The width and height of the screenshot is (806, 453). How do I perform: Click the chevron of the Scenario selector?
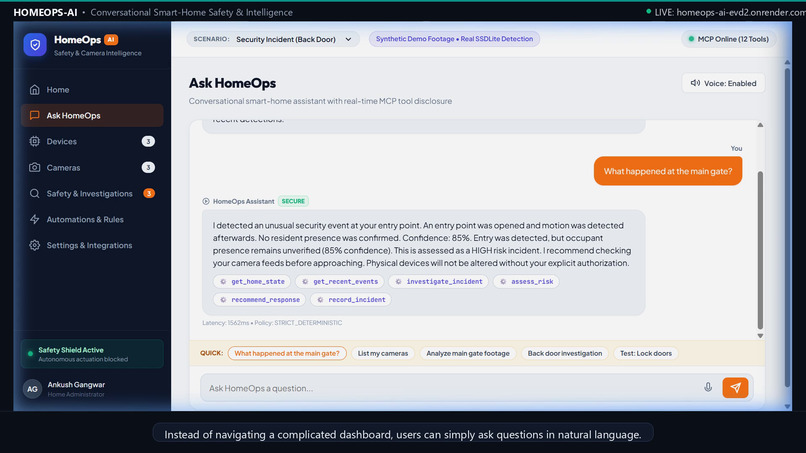tap(349, 39)
